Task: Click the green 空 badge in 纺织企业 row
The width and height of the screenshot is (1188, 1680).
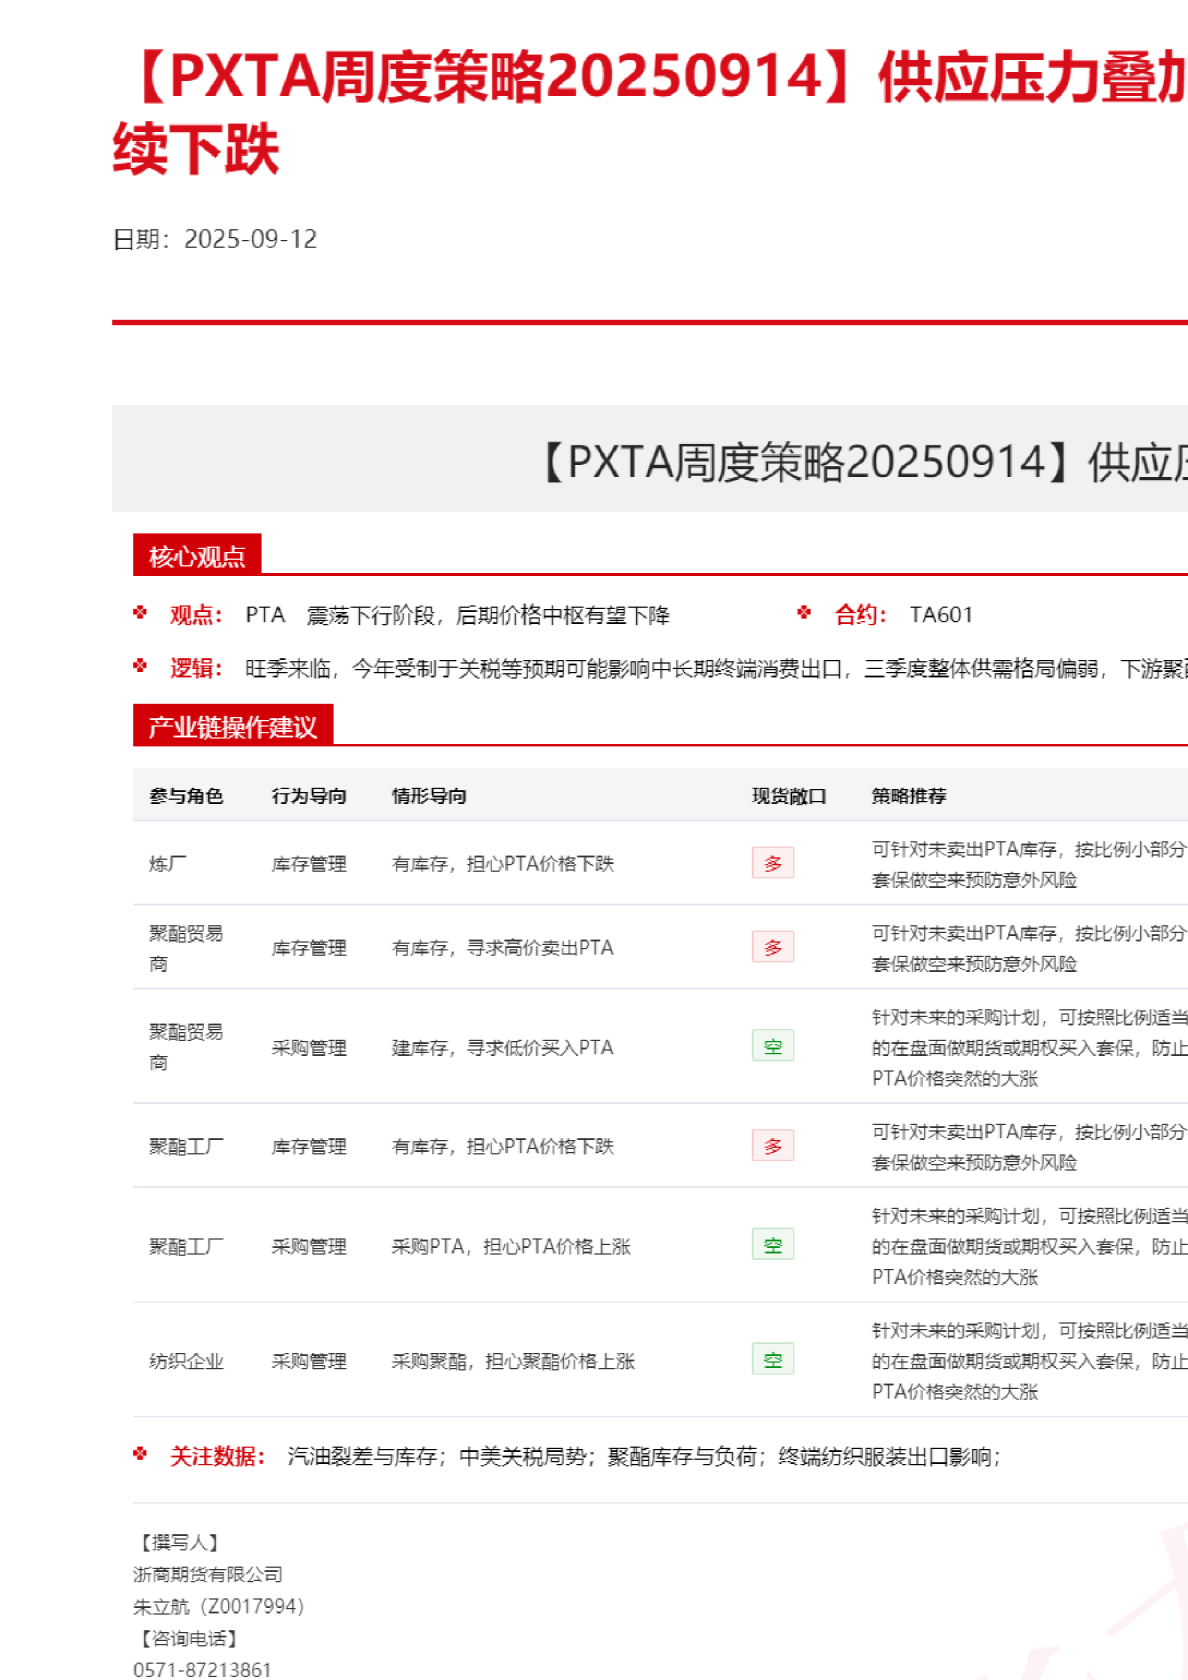Action: (772, 1360)
